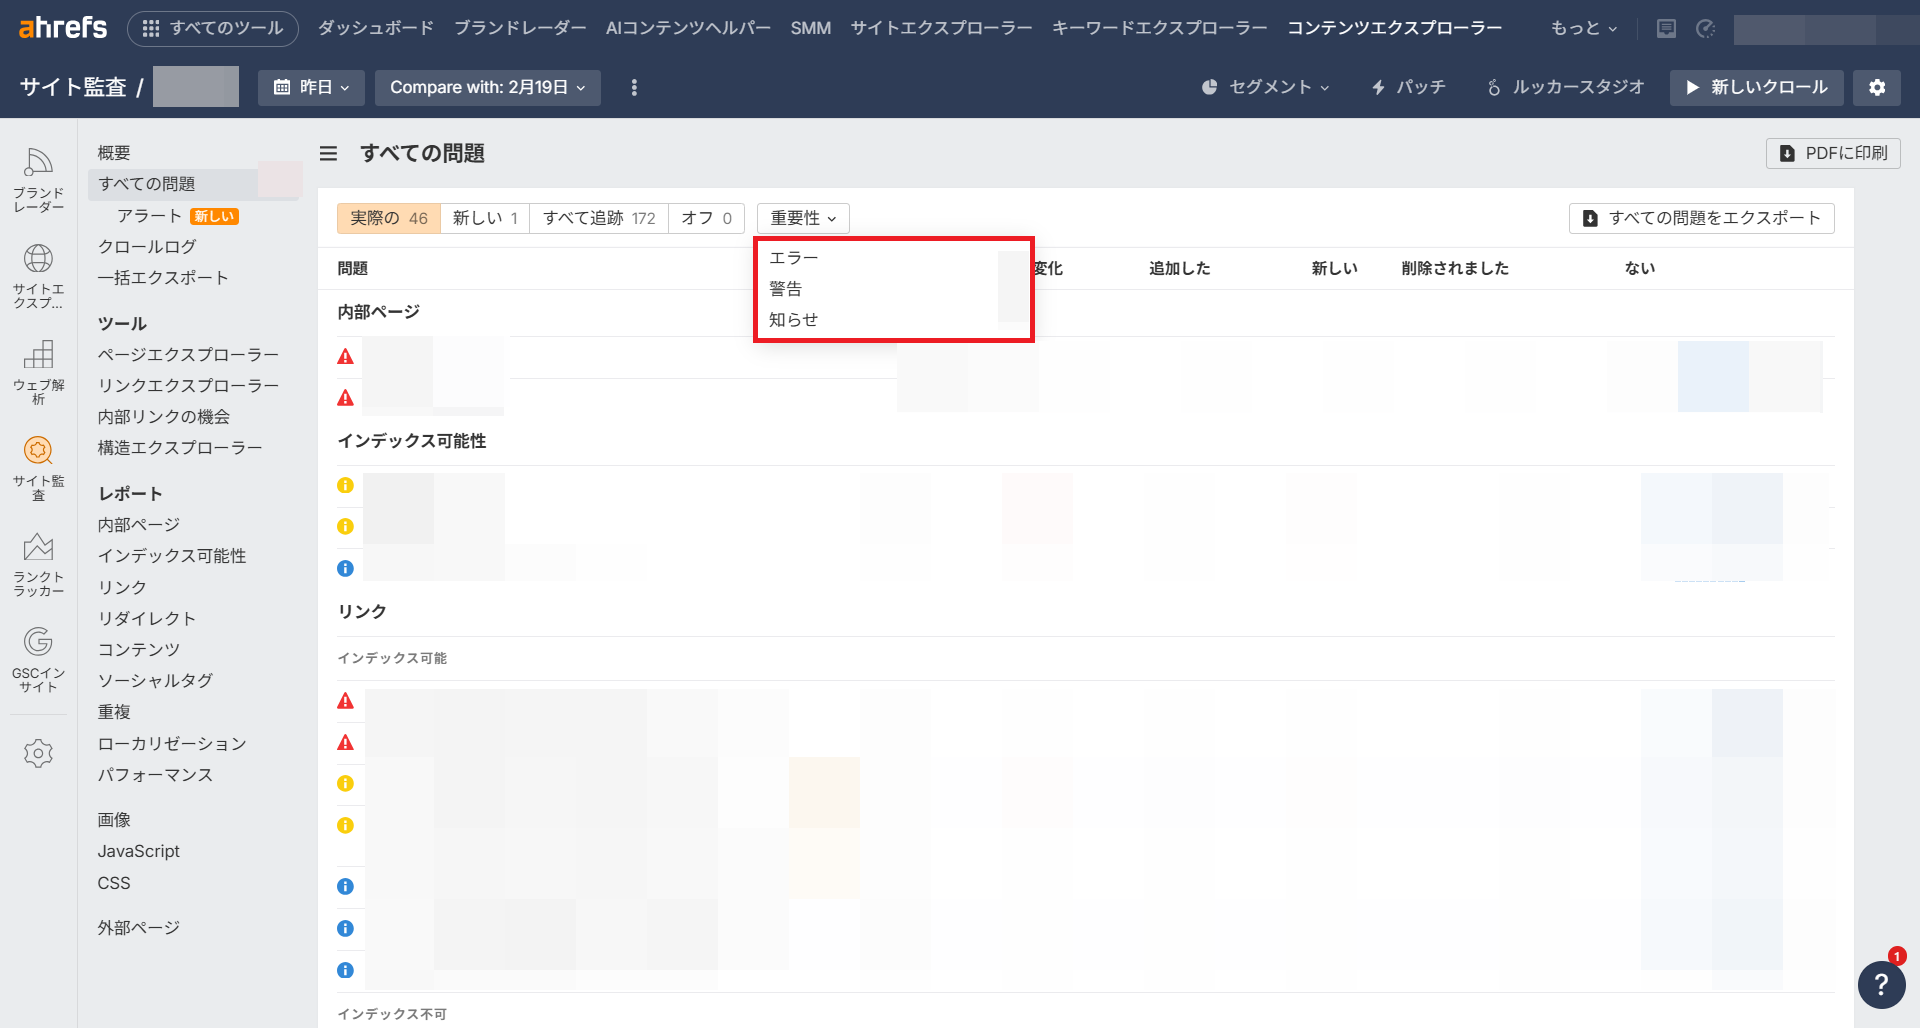This screenshot has height=1028, width=1920.
Task: Enable the 新しい issues filter
Action: click(484, 218)
